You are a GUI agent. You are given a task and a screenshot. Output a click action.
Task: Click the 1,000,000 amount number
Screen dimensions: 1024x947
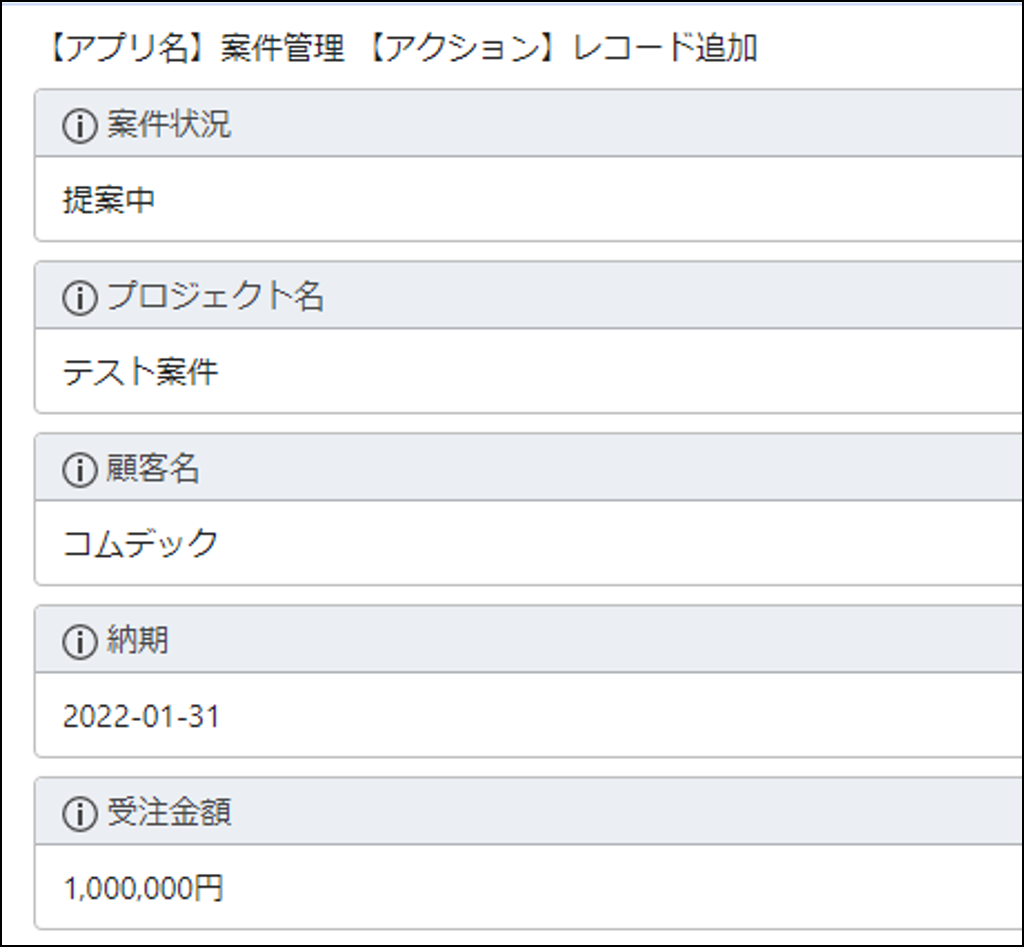tap(128, 888)
